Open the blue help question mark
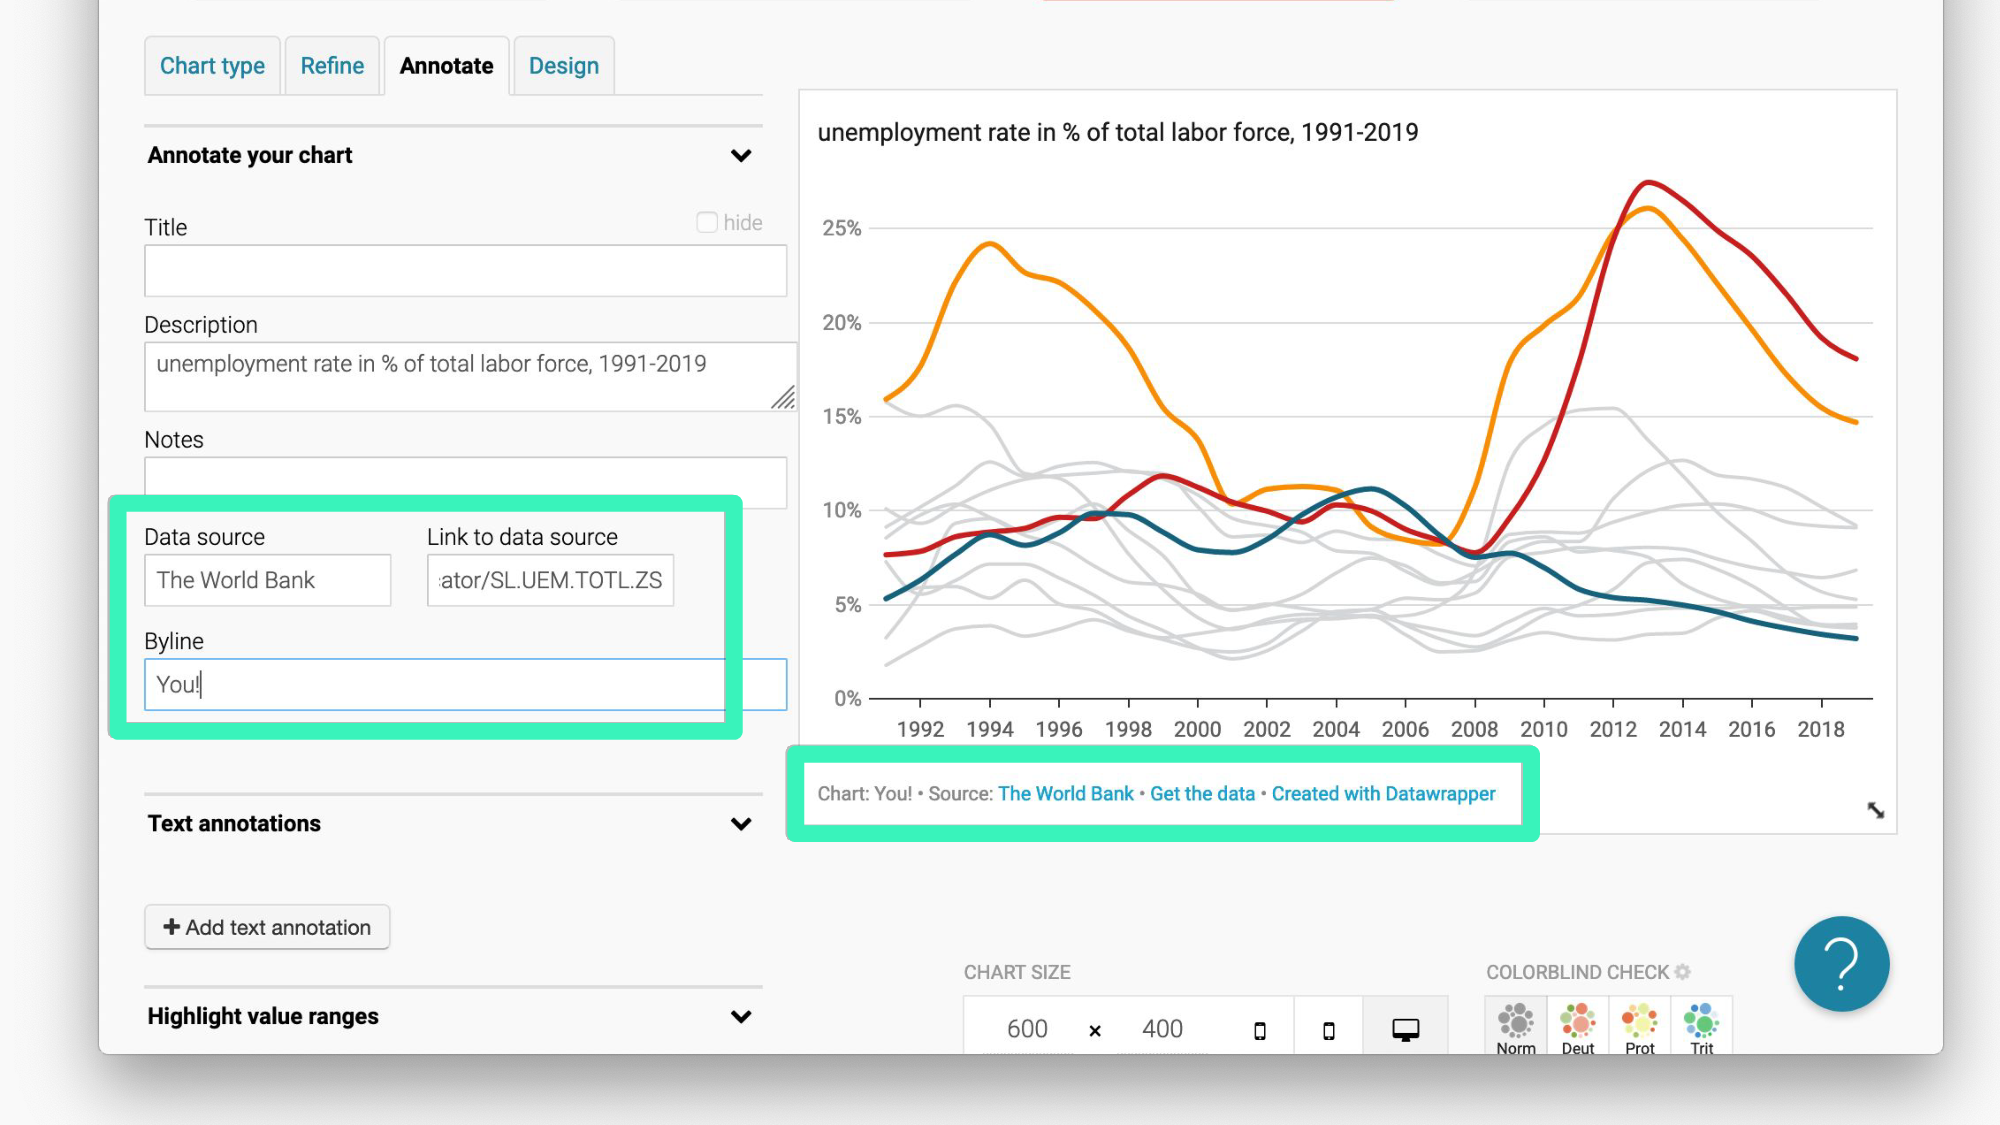Image resolution: width=2000 pixels, height=1125 pixels. click(x=1841, y=964)
